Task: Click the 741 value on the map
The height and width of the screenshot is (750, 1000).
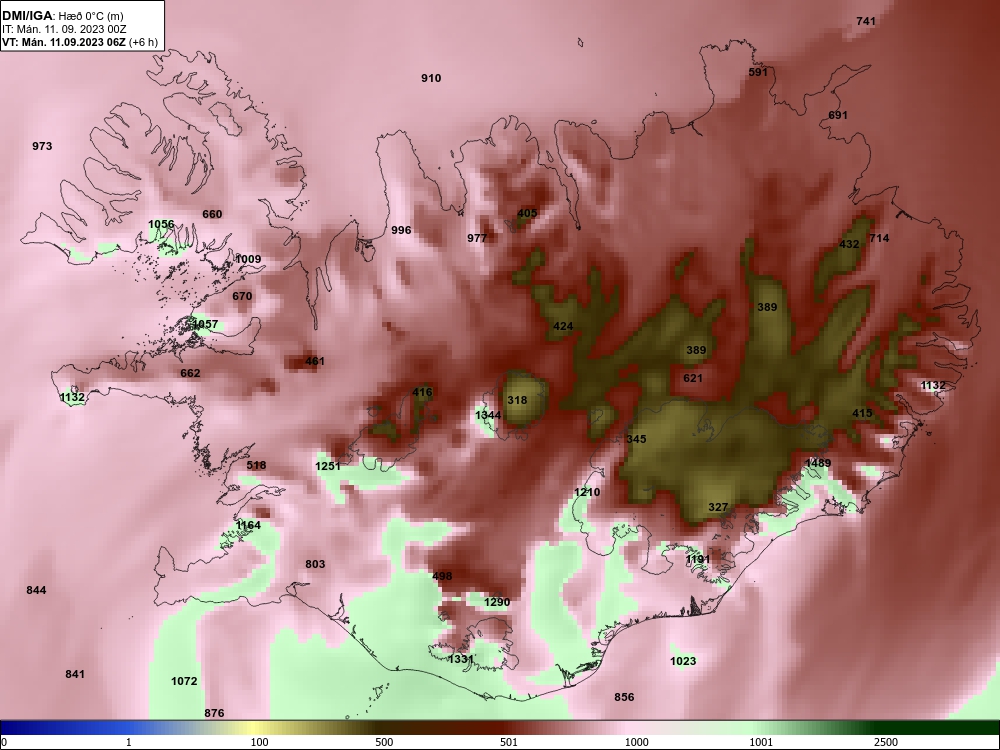Action: (865, 21)
